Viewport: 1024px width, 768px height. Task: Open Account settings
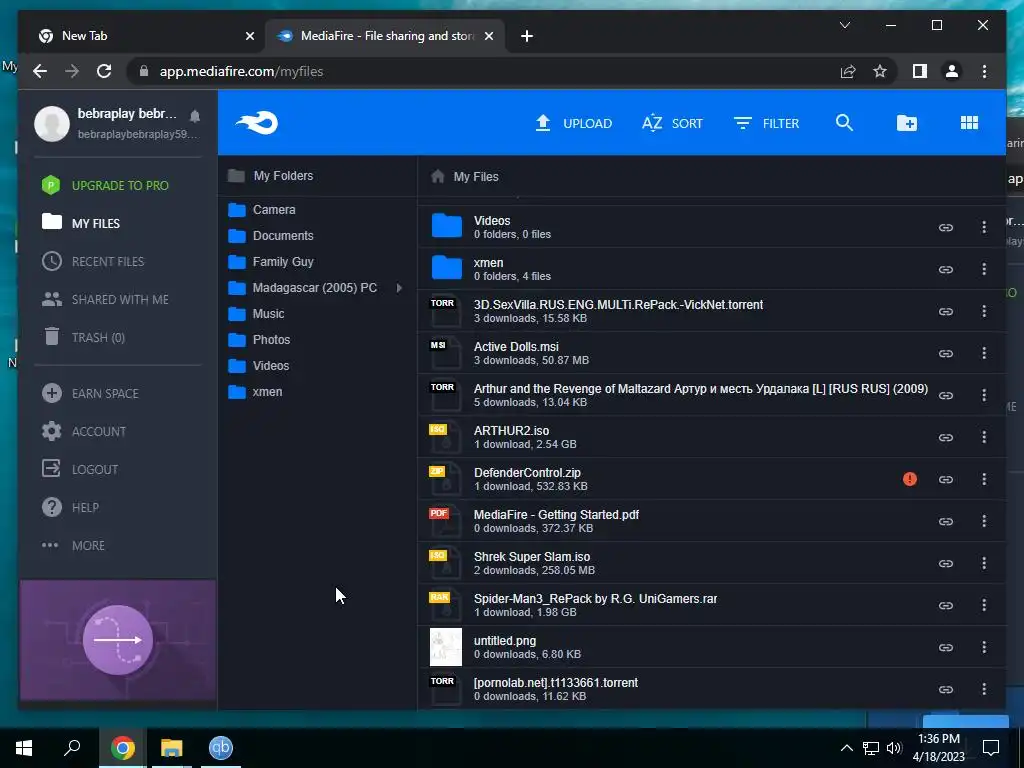(84, 431)
